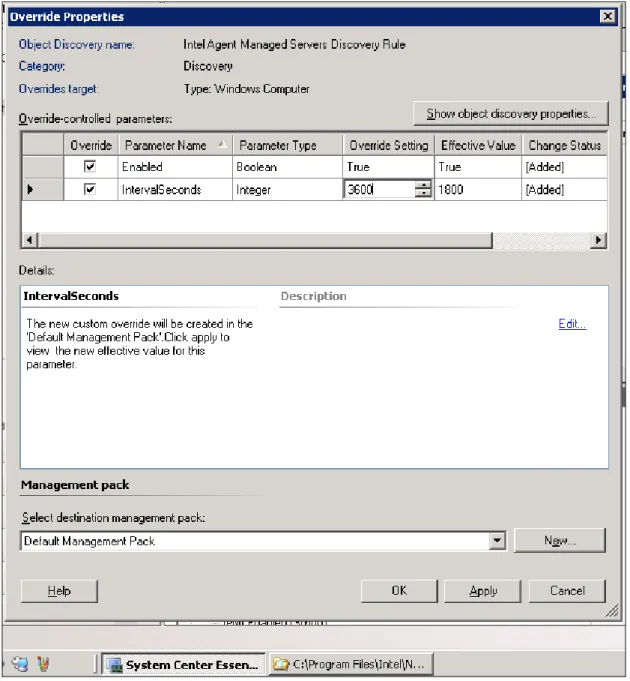Click the Change Status column header
Image resolution: width=630 pixels, height=681 pixels.
[564, 145]
